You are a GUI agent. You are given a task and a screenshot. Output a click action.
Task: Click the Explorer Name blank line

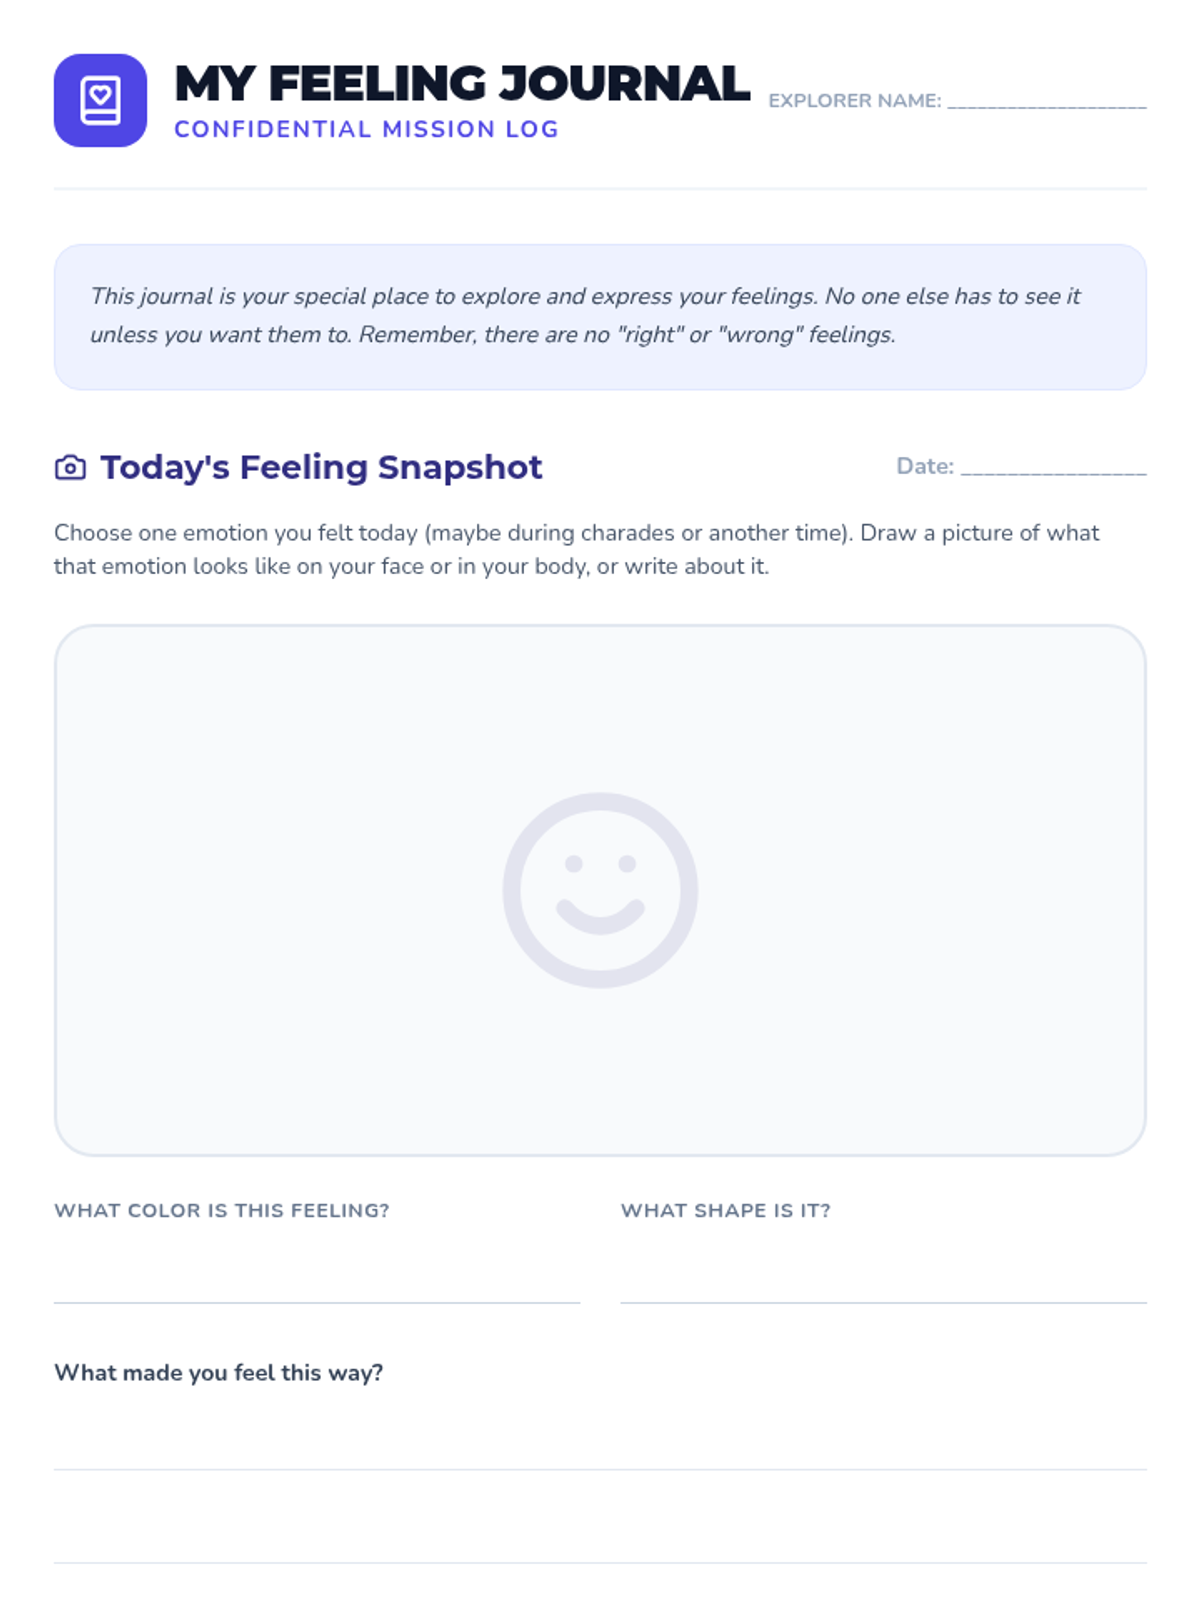pyautogui.click(x=1046, y=102)
